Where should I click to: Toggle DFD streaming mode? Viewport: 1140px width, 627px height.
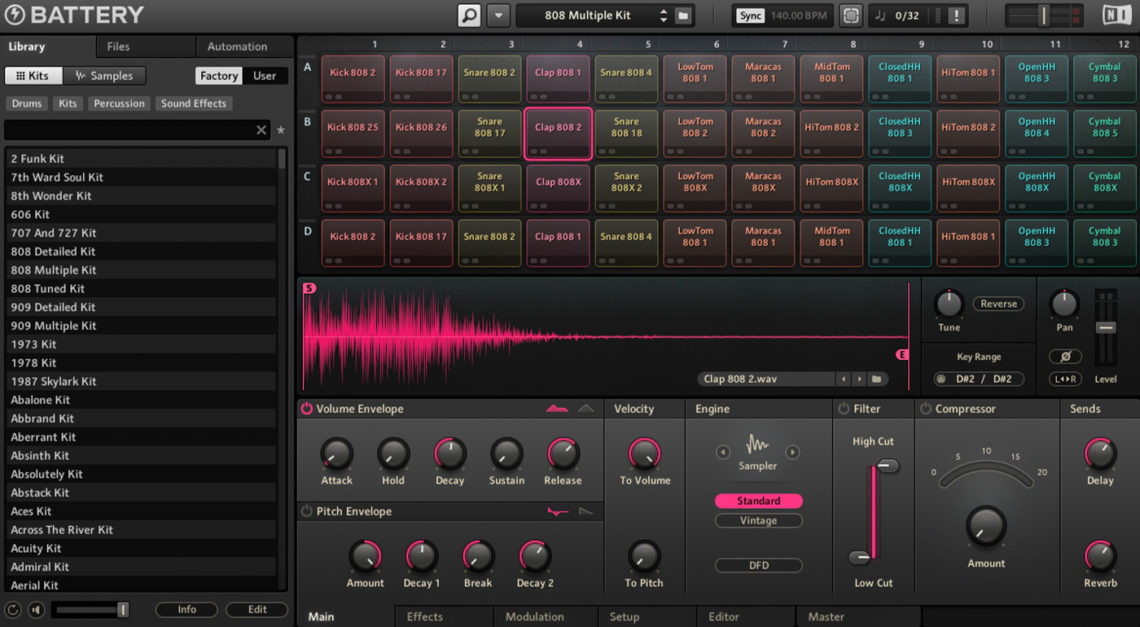pos(758,565)
